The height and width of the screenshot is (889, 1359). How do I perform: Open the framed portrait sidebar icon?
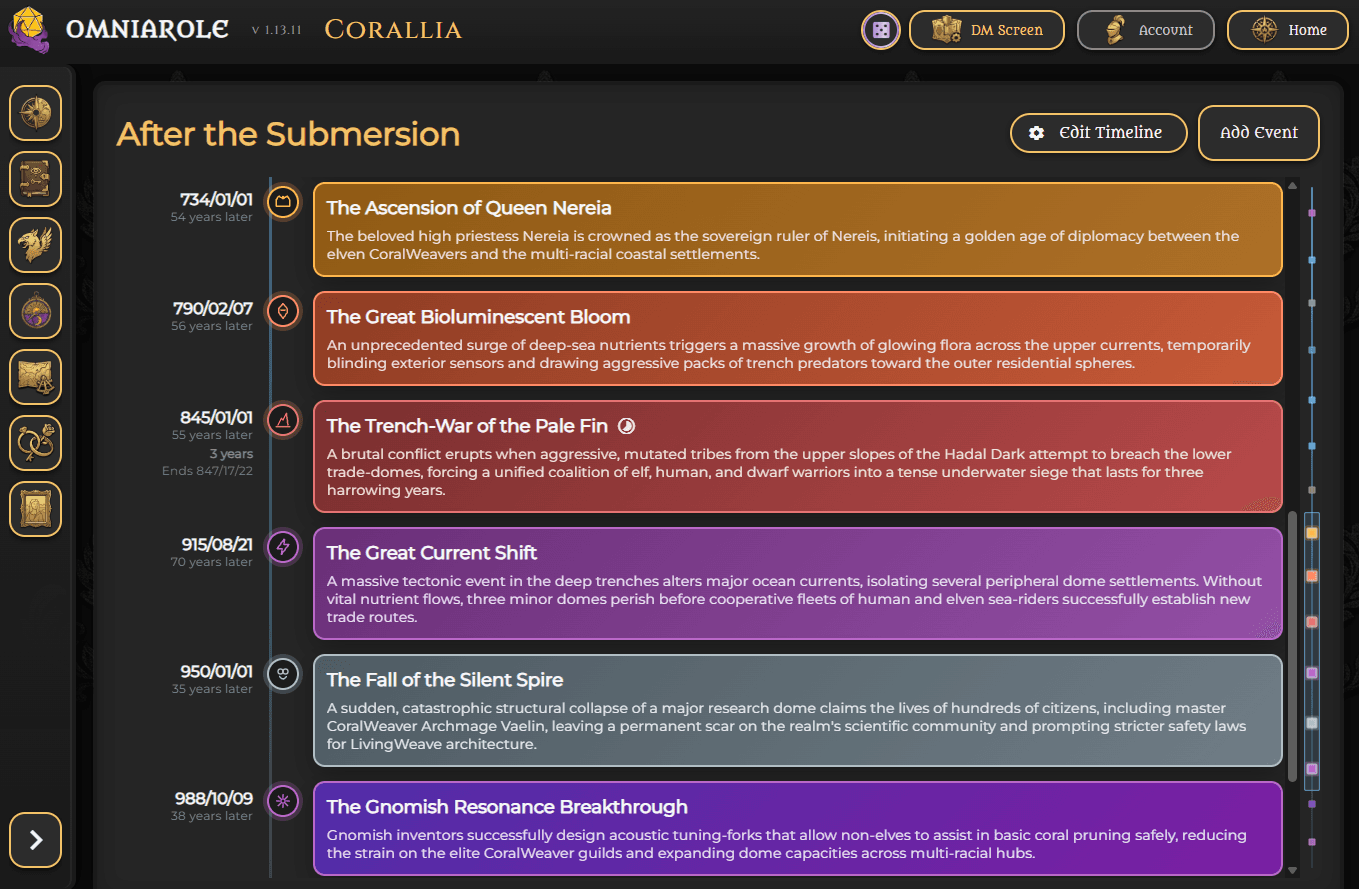36,509
